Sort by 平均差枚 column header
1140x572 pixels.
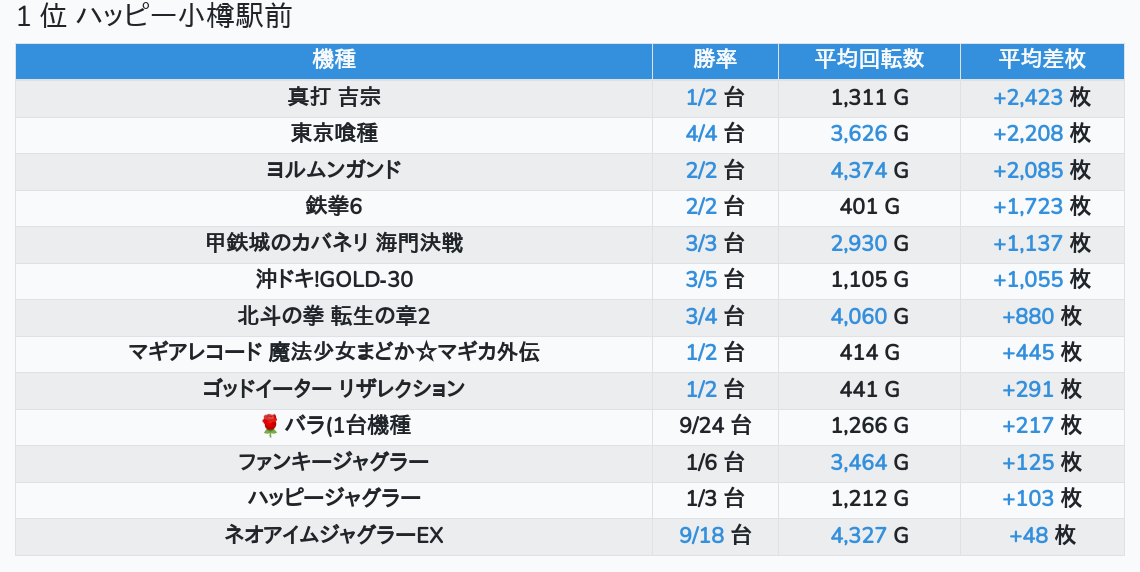(x=1041, y=60)
